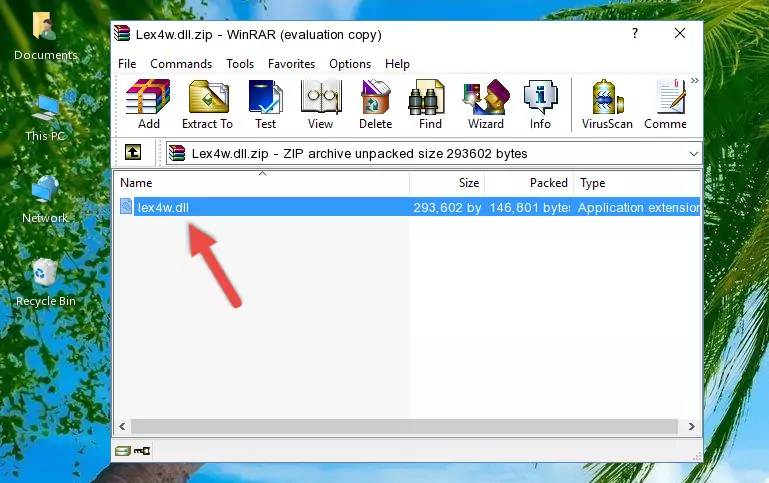This screenshot has width=769, height=483.
Task: Show archive Info
Action: [x=540, y=104]
